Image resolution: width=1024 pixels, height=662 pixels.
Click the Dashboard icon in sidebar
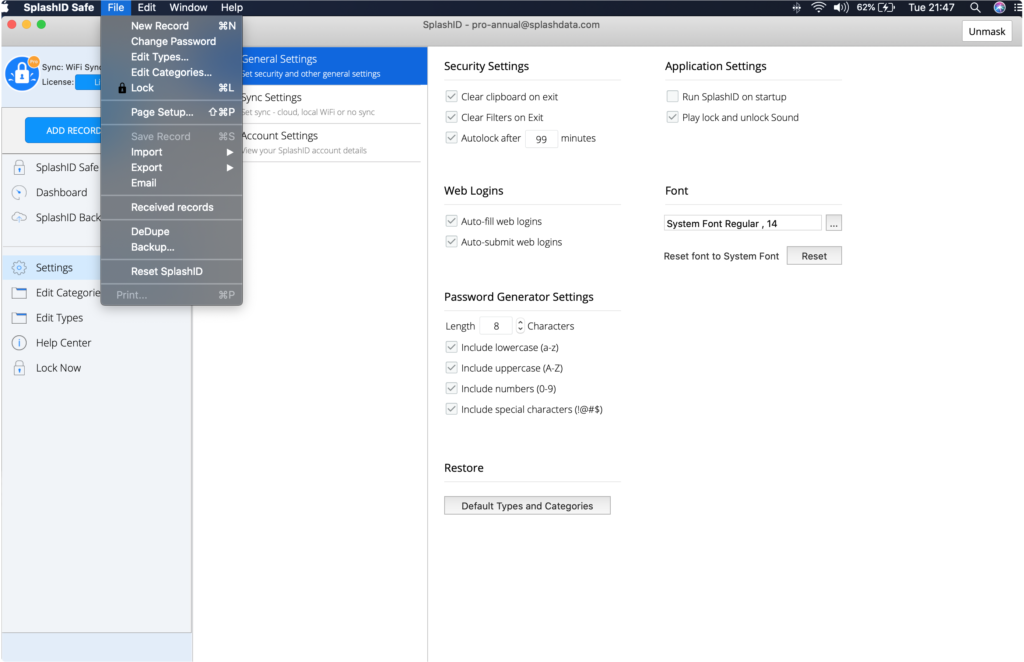pos(19,193)
